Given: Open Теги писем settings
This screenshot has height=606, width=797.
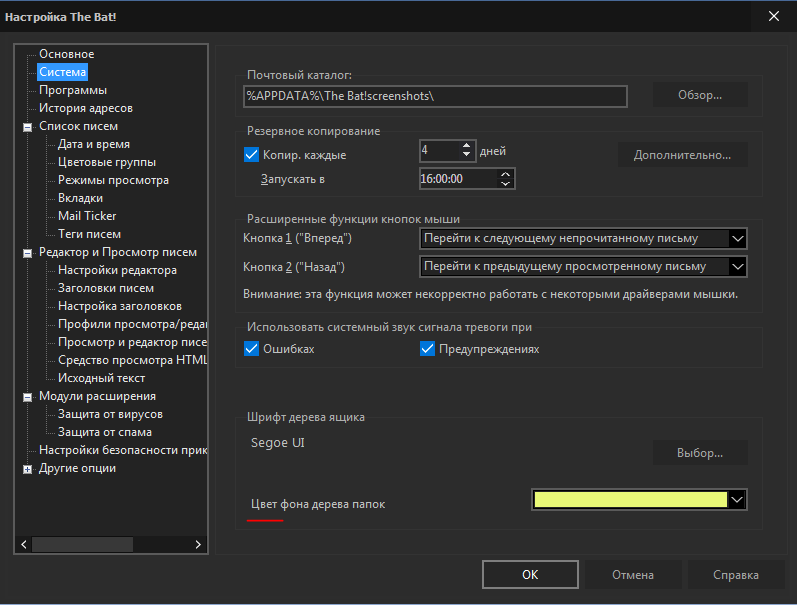Looking at the screenshot, I should (x=89, y=234).
